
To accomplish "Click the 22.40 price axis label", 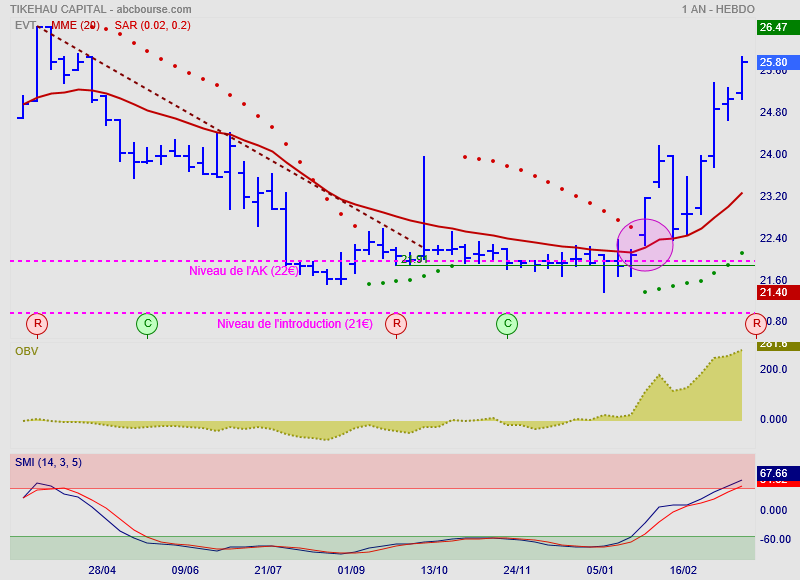I will click(x=773, y=238).
